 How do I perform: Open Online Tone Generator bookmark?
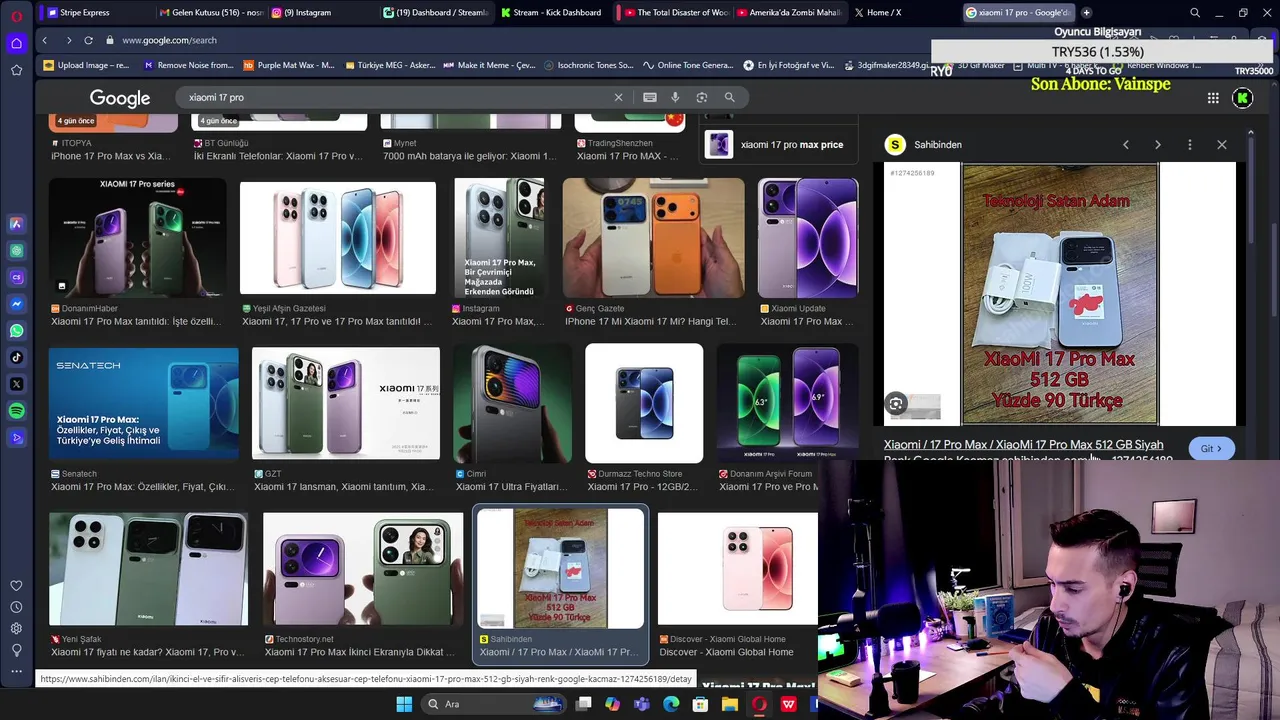coord(689,65)
